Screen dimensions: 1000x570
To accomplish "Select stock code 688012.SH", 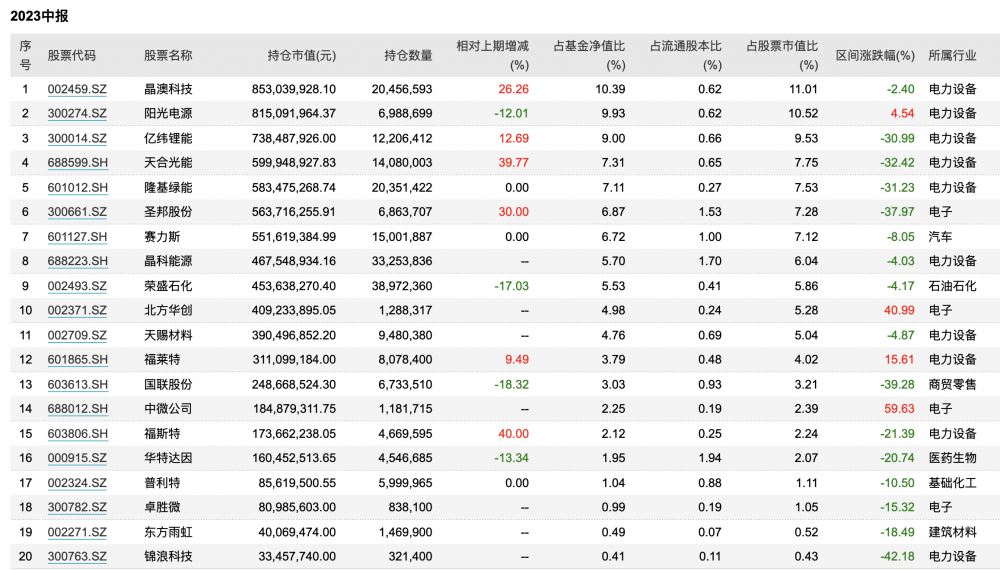I will [77, 408].
